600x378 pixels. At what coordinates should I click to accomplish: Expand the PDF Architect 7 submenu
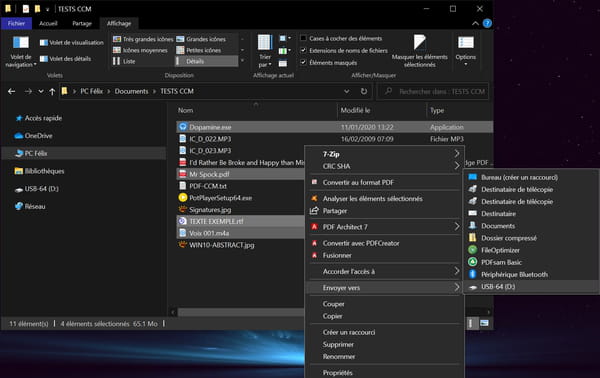tap(384, 227)
